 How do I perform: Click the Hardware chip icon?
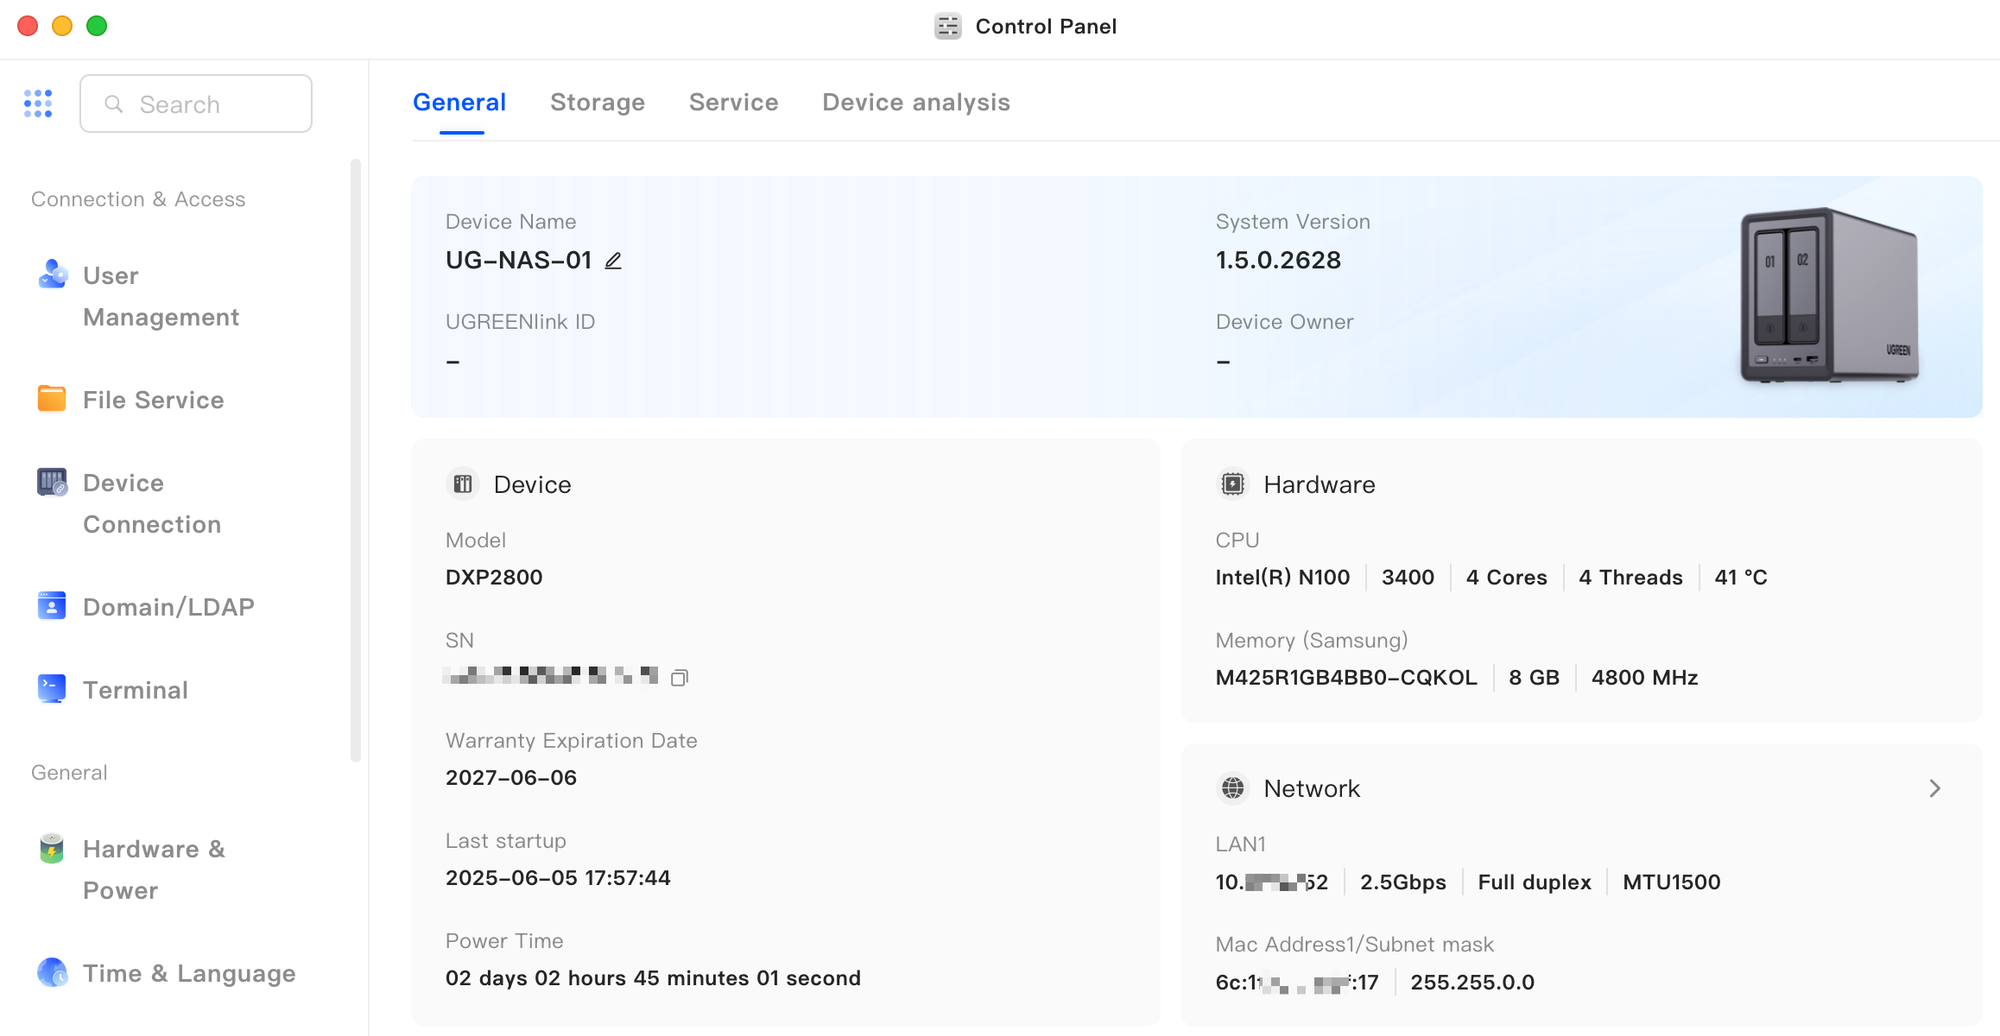[x=1233, y=484]
